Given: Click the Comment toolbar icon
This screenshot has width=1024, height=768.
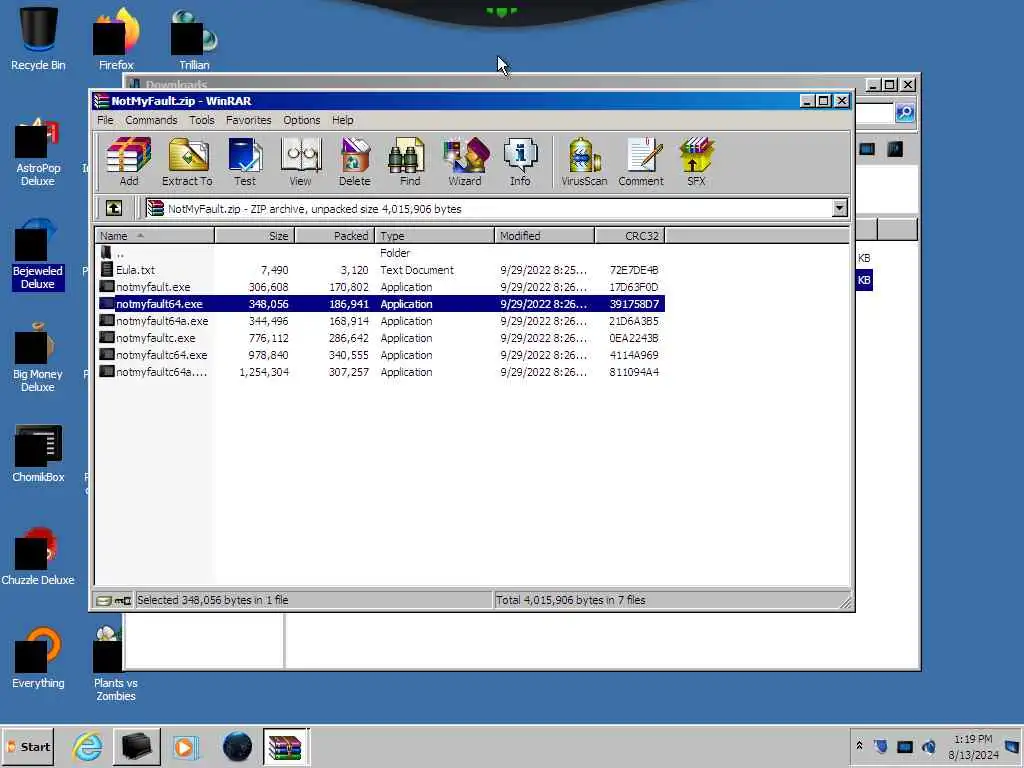Looking at the screenshot, I should point(641,162).
